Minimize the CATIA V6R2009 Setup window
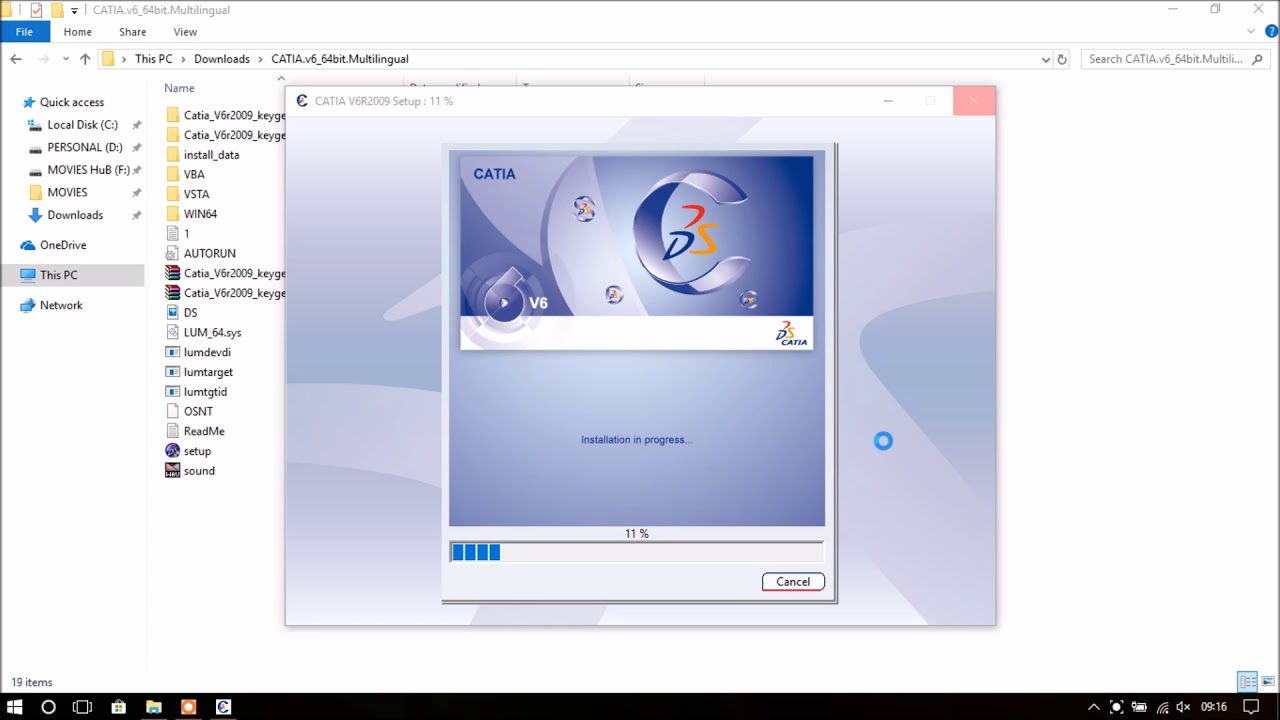 tap(888, 101)
